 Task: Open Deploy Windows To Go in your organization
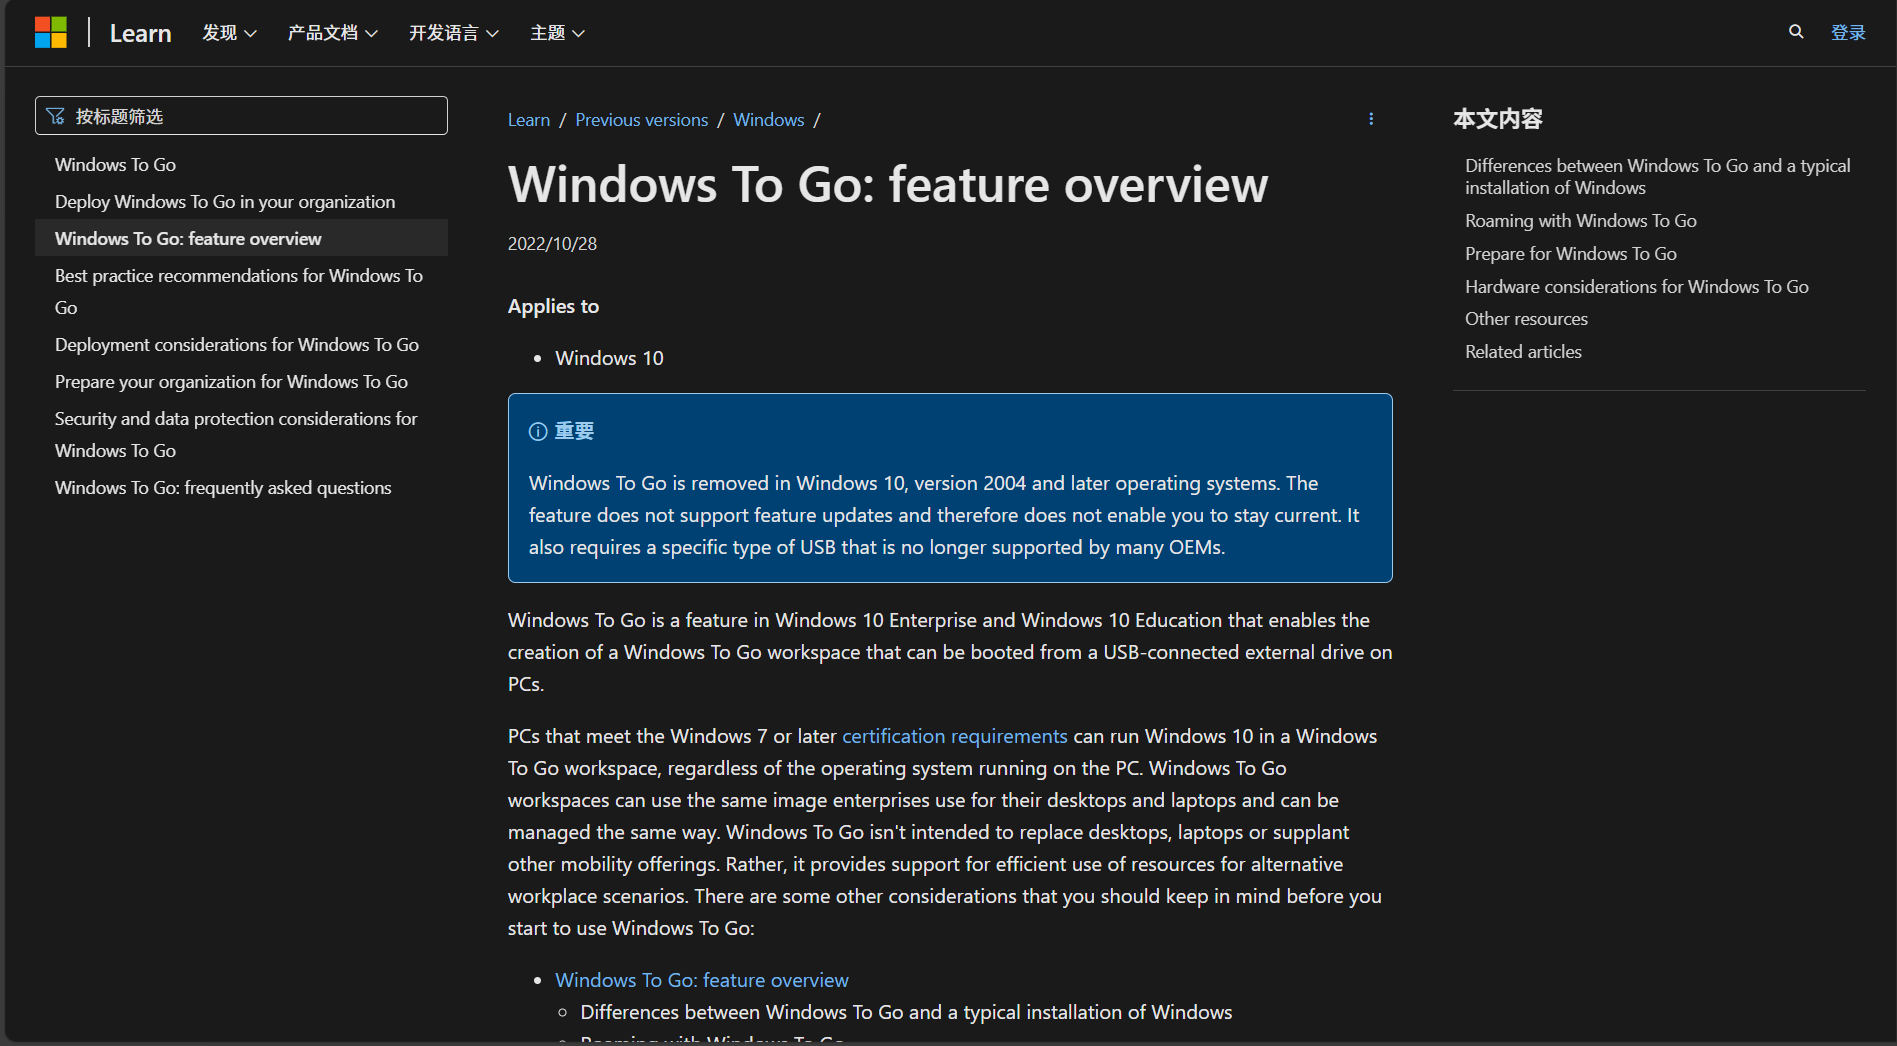point(224,201)
